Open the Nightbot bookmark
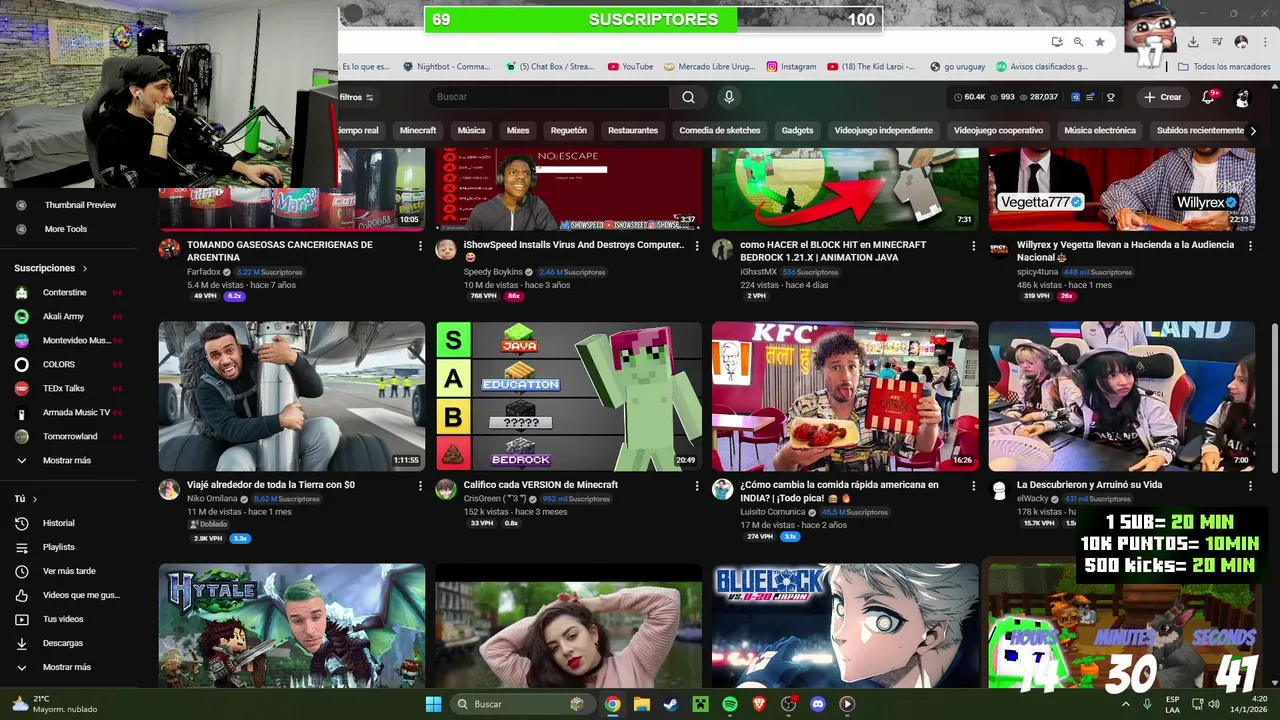Screen dimensions: 1280x720 click(x=447, y=67)
